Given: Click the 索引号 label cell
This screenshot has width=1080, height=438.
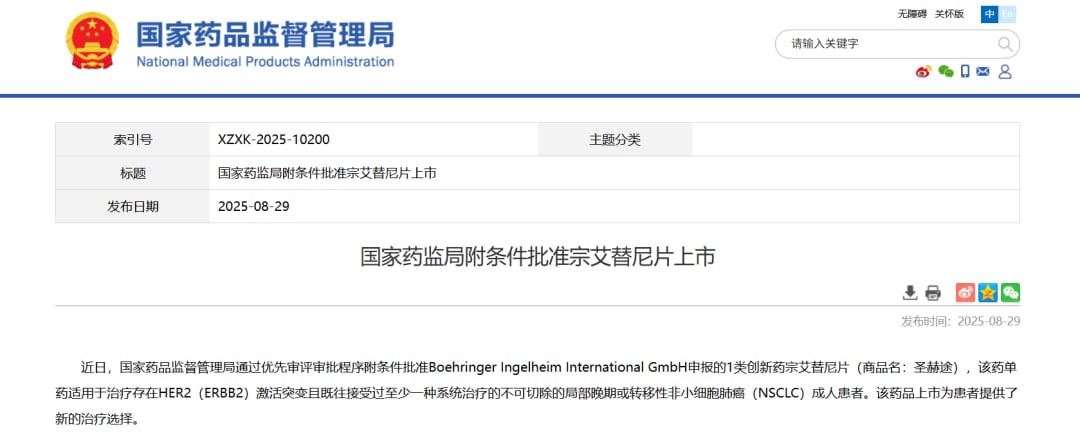Looking at the screenshot, I should pos(132,140).
